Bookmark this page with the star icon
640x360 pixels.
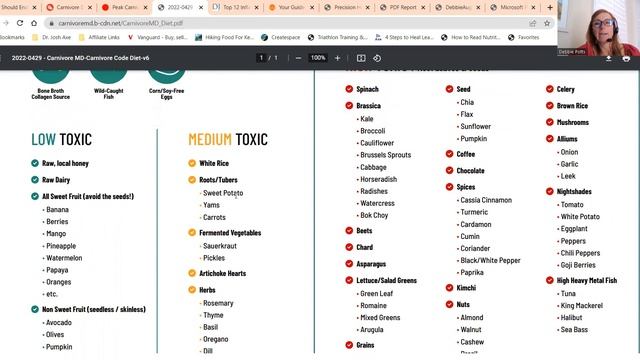[x=547, y=23]
